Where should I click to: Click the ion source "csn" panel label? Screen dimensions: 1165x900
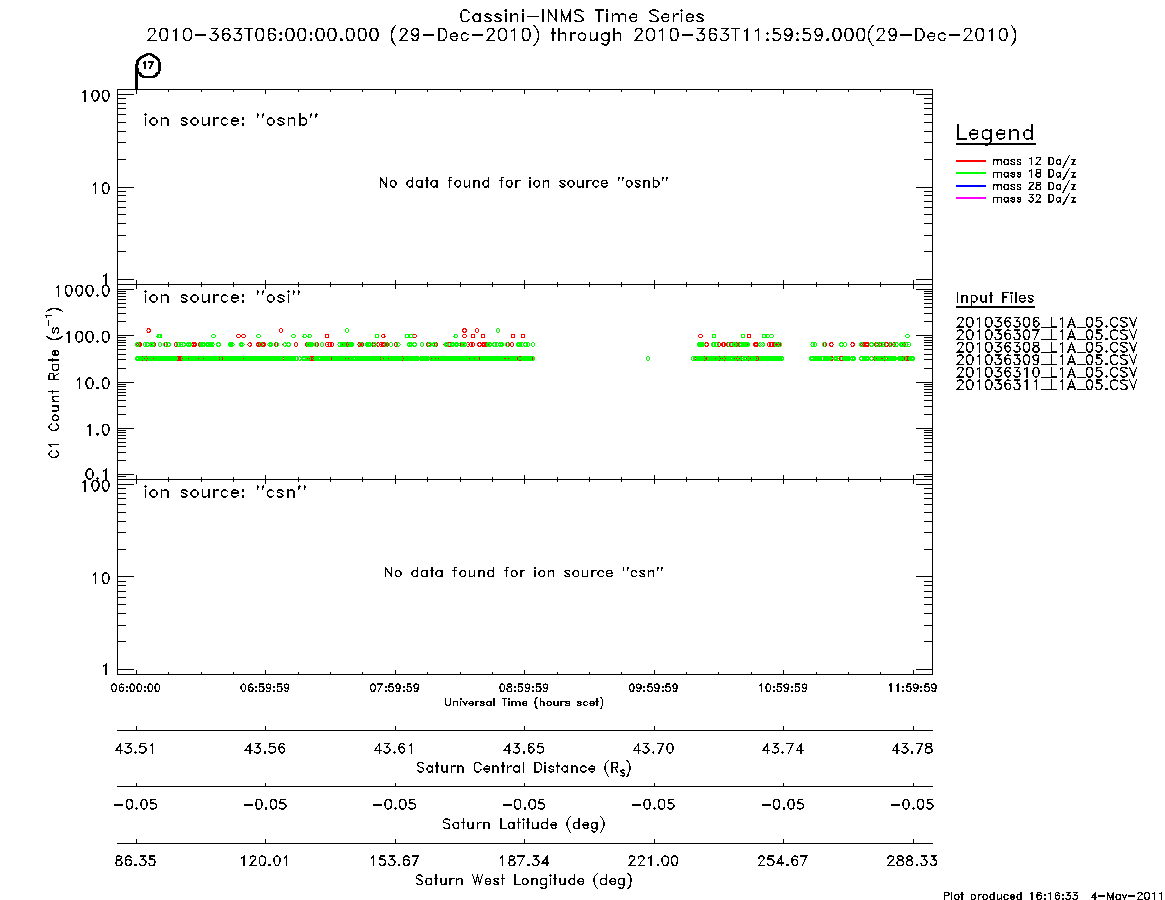coord(225,492)
